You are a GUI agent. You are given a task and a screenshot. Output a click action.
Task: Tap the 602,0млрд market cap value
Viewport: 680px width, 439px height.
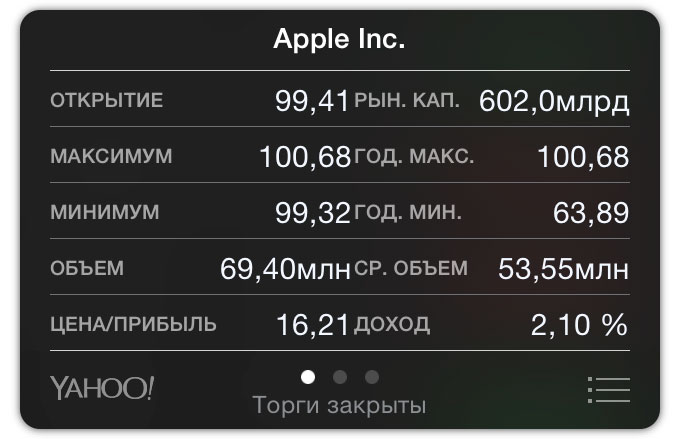(554, 100)
